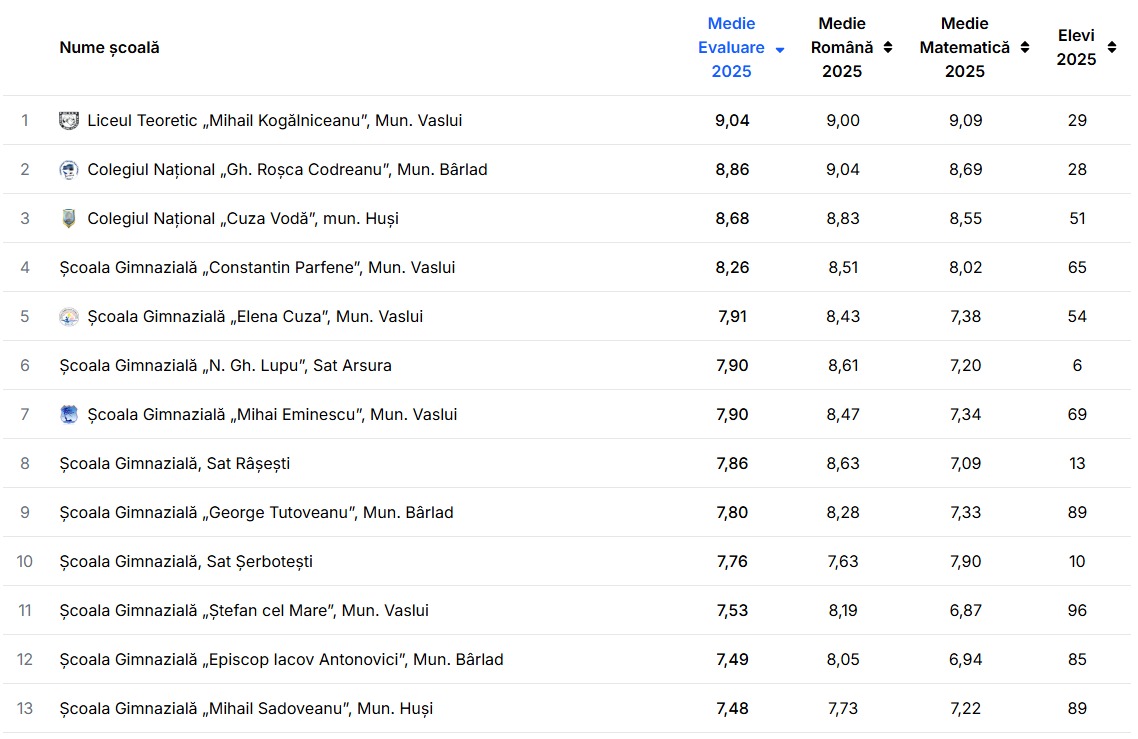The width and height of the screenshot is (1138, 739).
Task: Open Școala Gimnazială, Sat Șerbotești entry
Action: pos(186,562)
